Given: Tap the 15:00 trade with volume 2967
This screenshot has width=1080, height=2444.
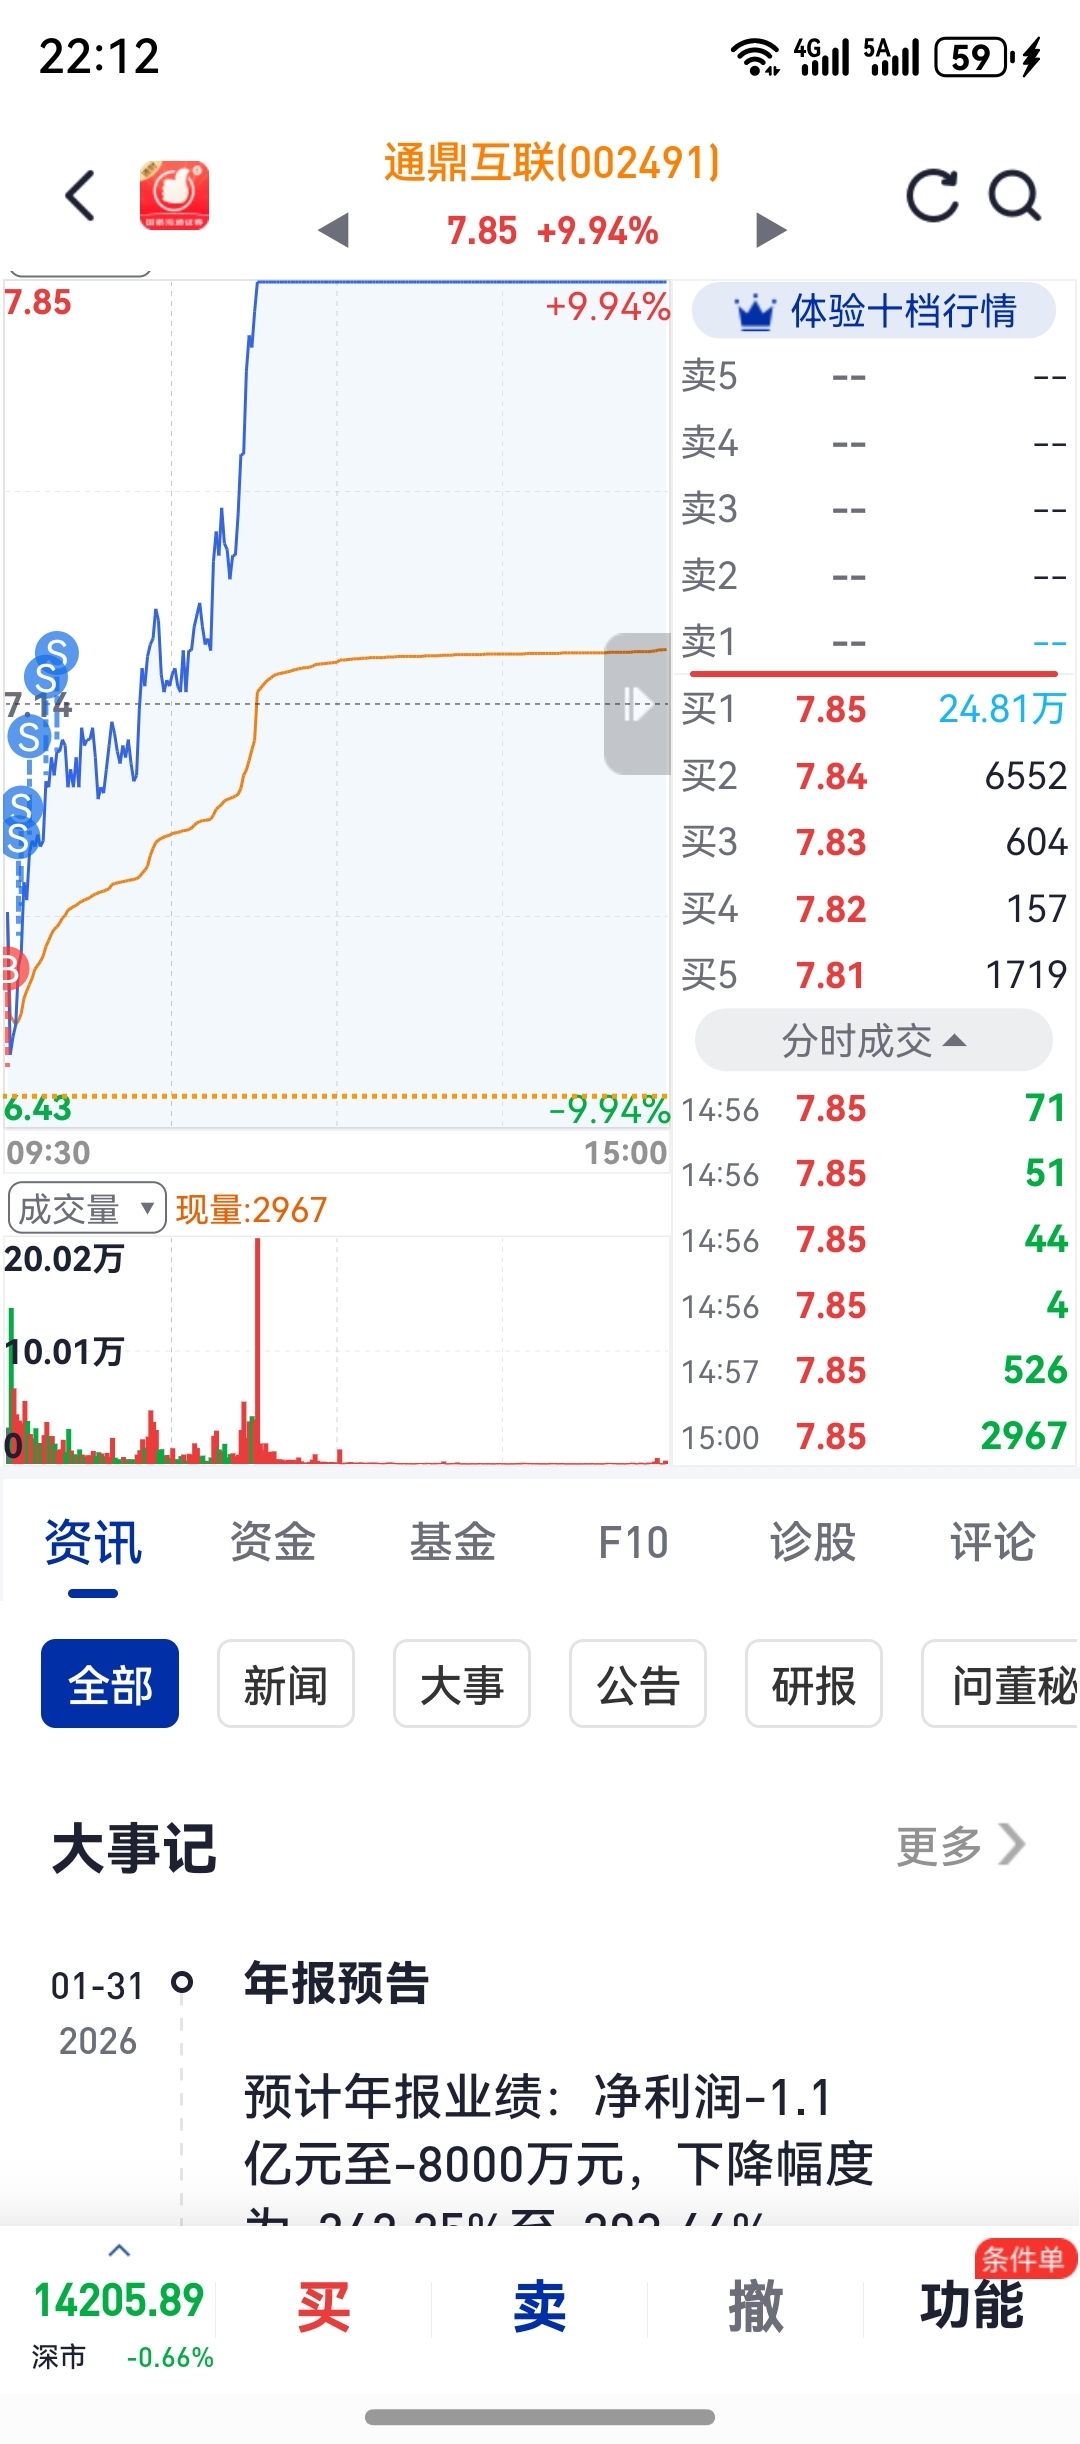Looking at the screenshot, I should point(873,1437).
